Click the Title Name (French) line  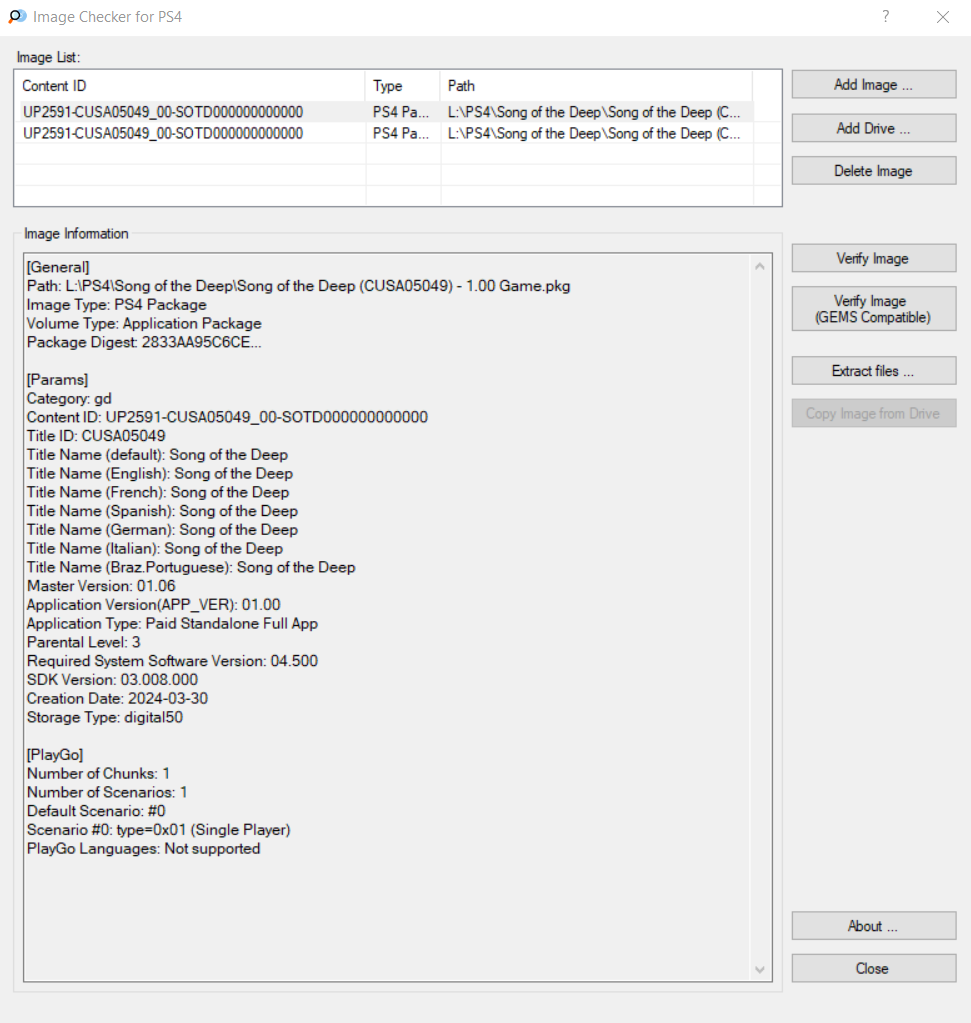(x=158, y=493)
